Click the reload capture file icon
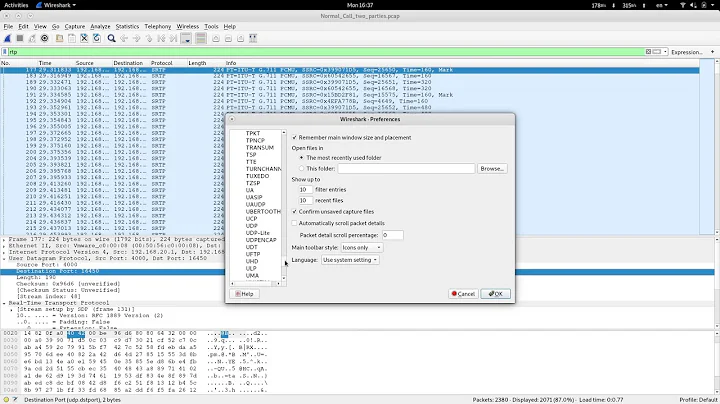 pos(96,39)
